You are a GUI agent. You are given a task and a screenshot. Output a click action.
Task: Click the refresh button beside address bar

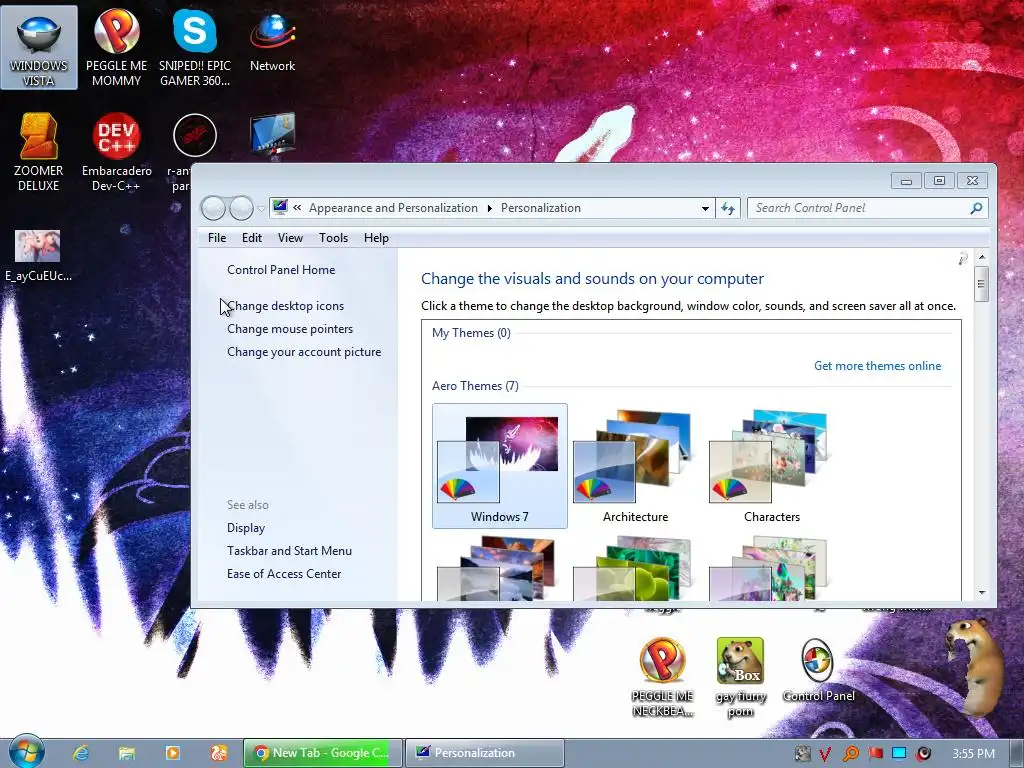(x=728, y=208)
